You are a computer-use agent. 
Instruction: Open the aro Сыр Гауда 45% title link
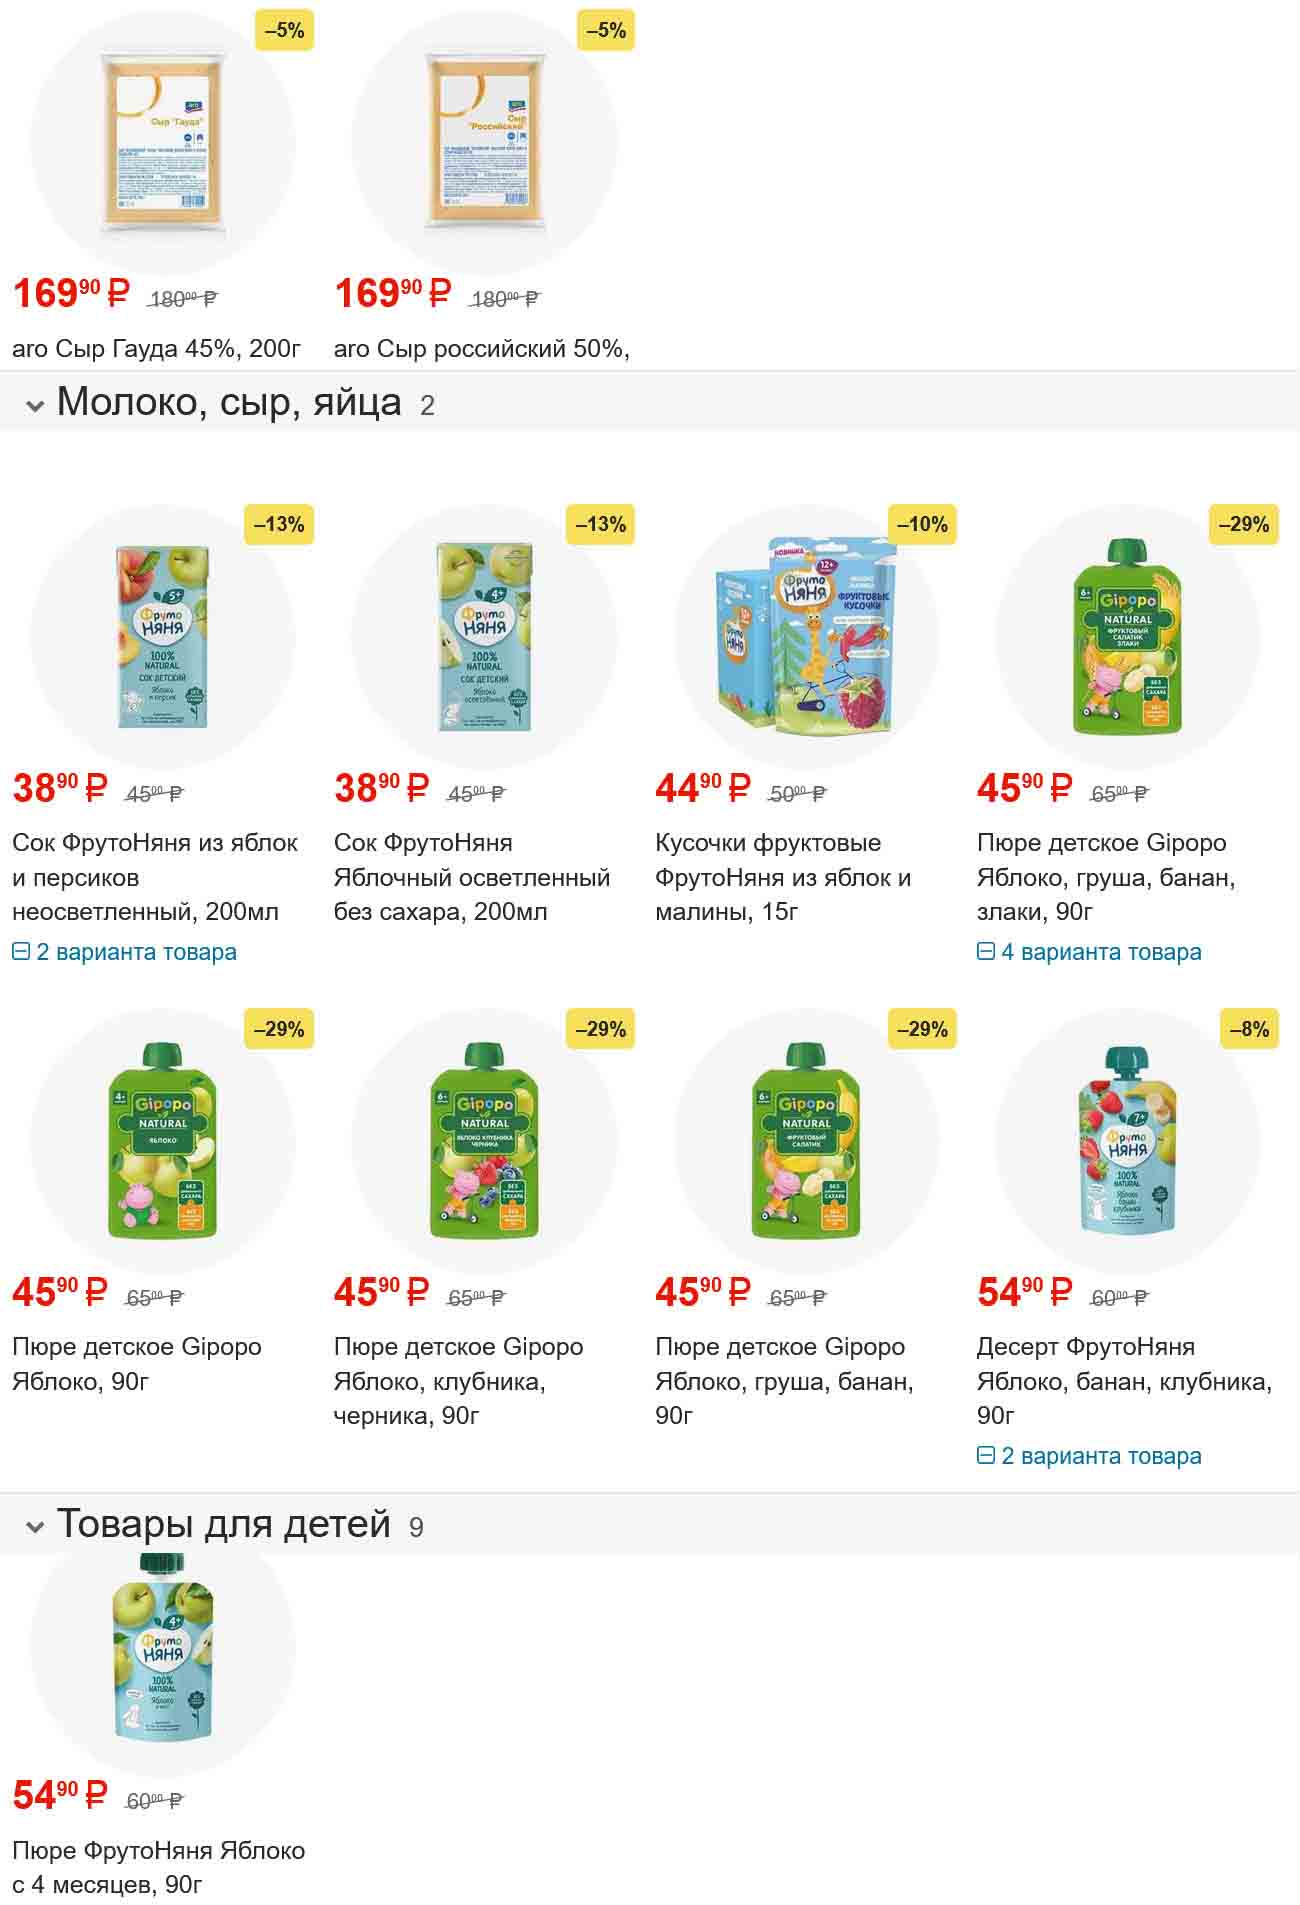click(157, 349)
